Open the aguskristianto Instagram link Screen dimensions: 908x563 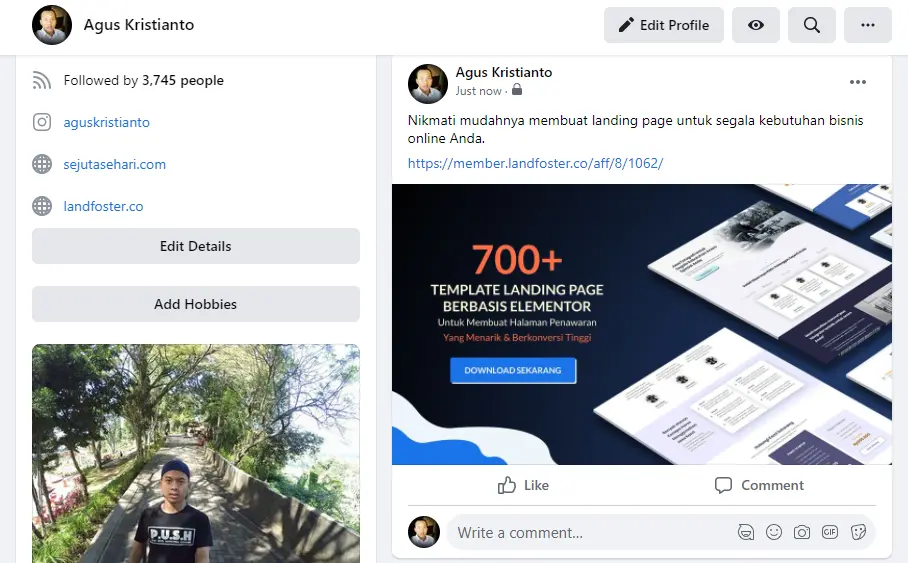point(106,122)
